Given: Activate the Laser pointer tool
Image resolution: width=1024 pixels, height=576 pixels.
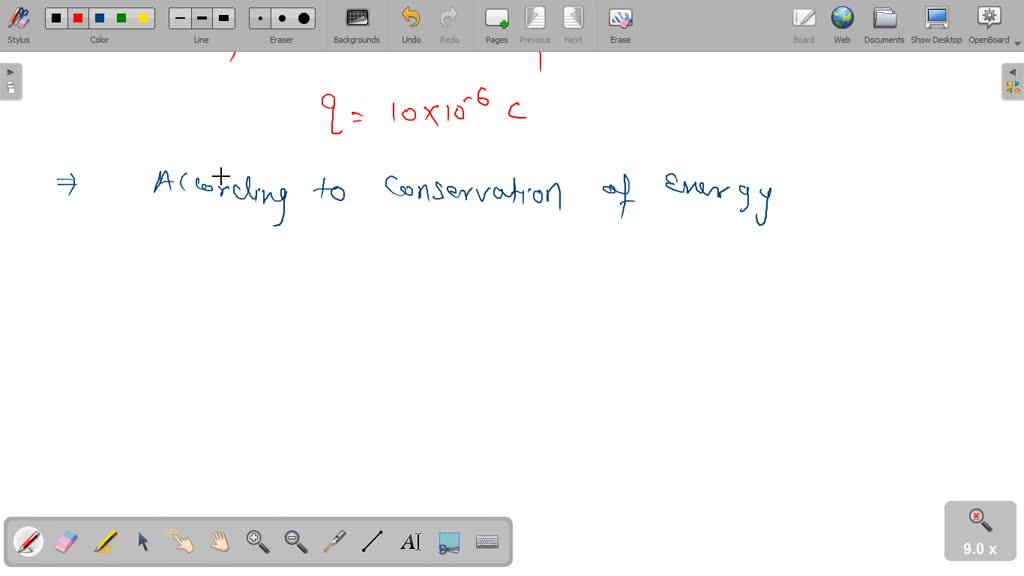Looking at the screenshot, I should [x=333, y=541].
